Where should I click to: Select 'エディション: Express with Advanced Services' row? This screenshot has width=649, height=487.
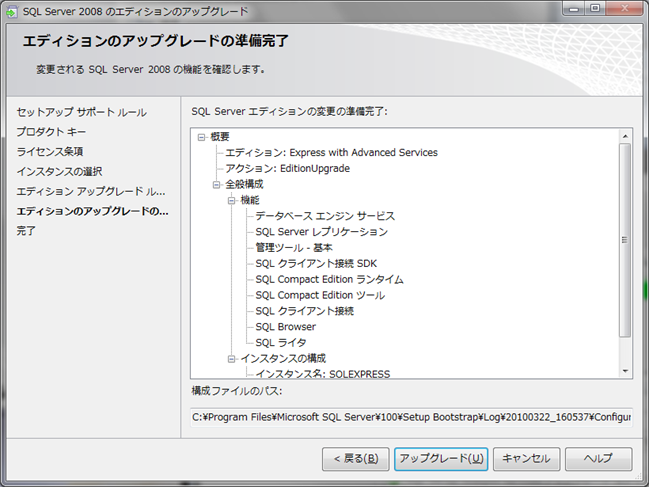(x=332, y=153)
